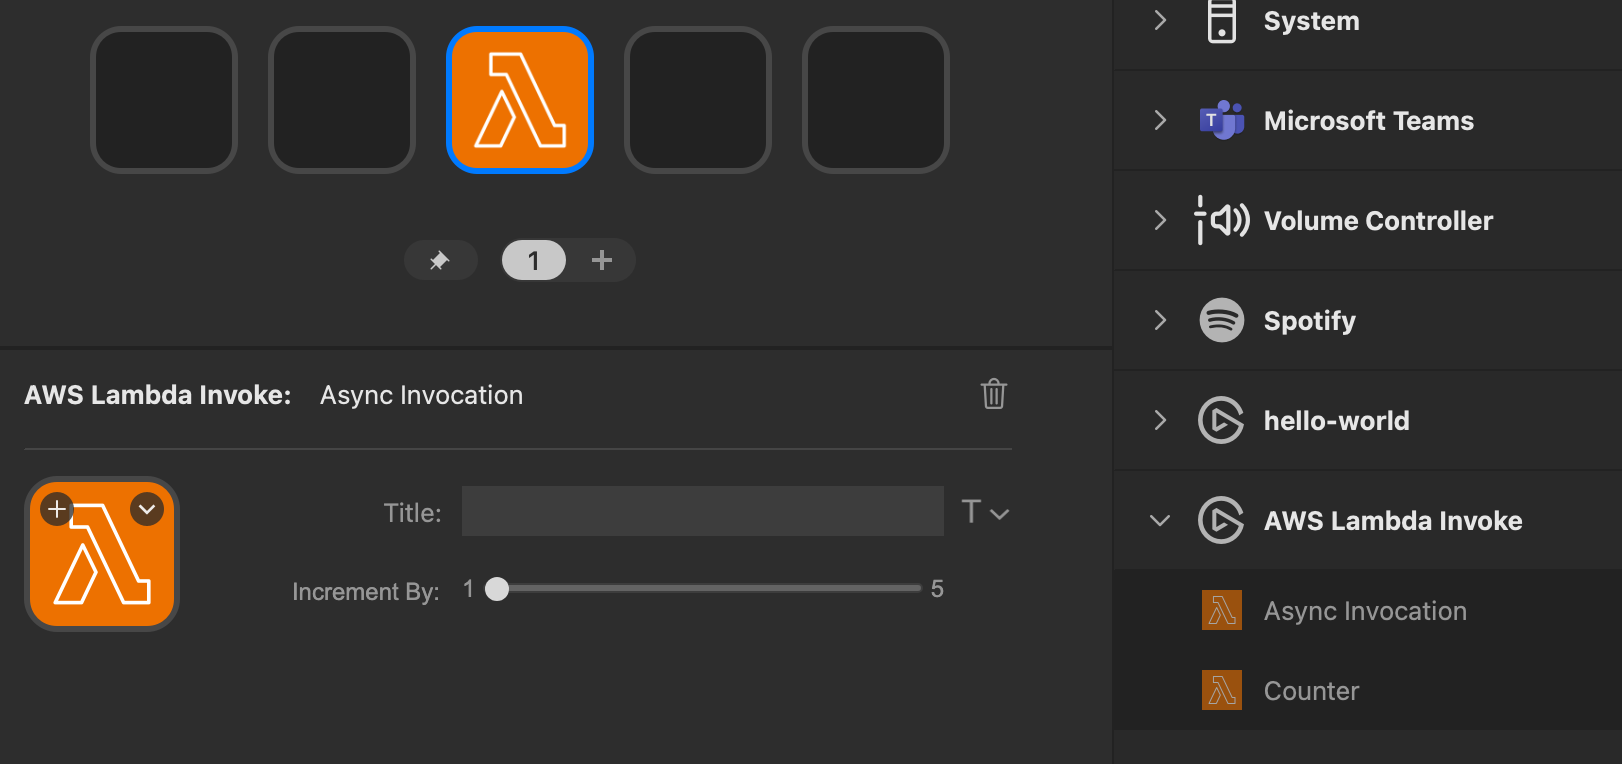
Task: Click the Increment By slider handle
Action: pos(497,589)
